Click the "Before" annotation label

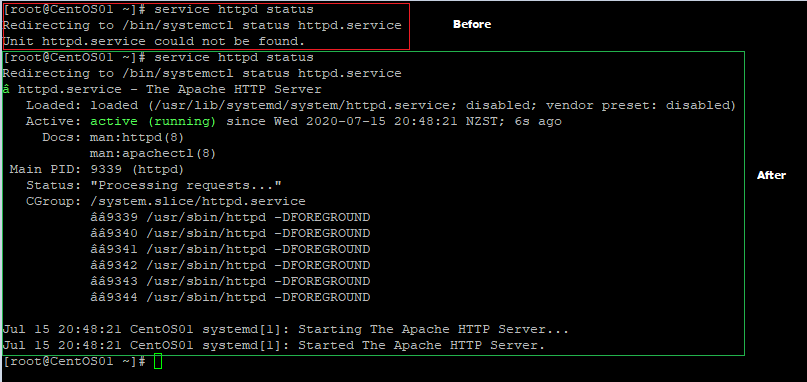(472, 24)
